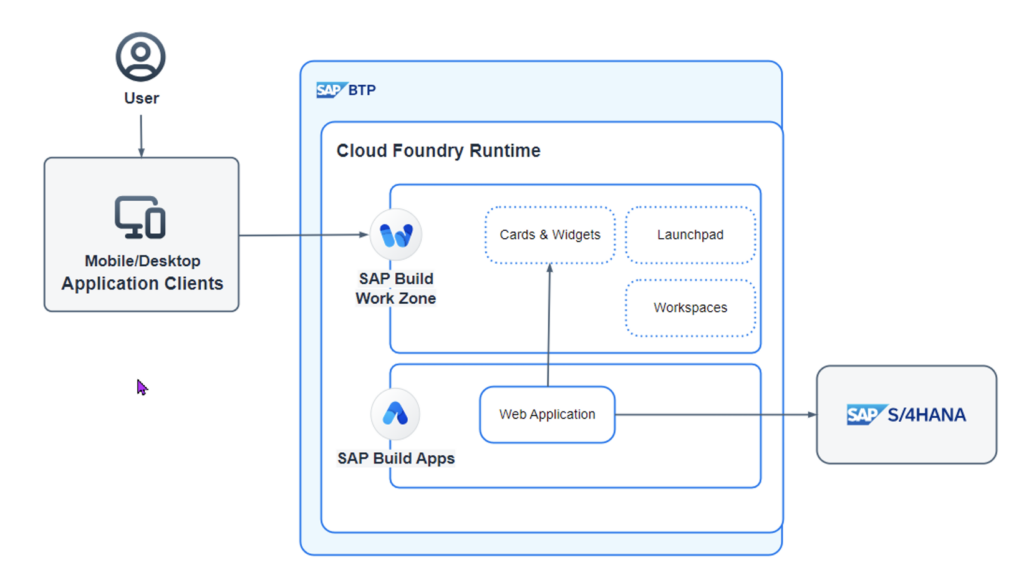1024x585 pixels.
Task: Click the SAP Build Apps text label
Action: (396, 459)
